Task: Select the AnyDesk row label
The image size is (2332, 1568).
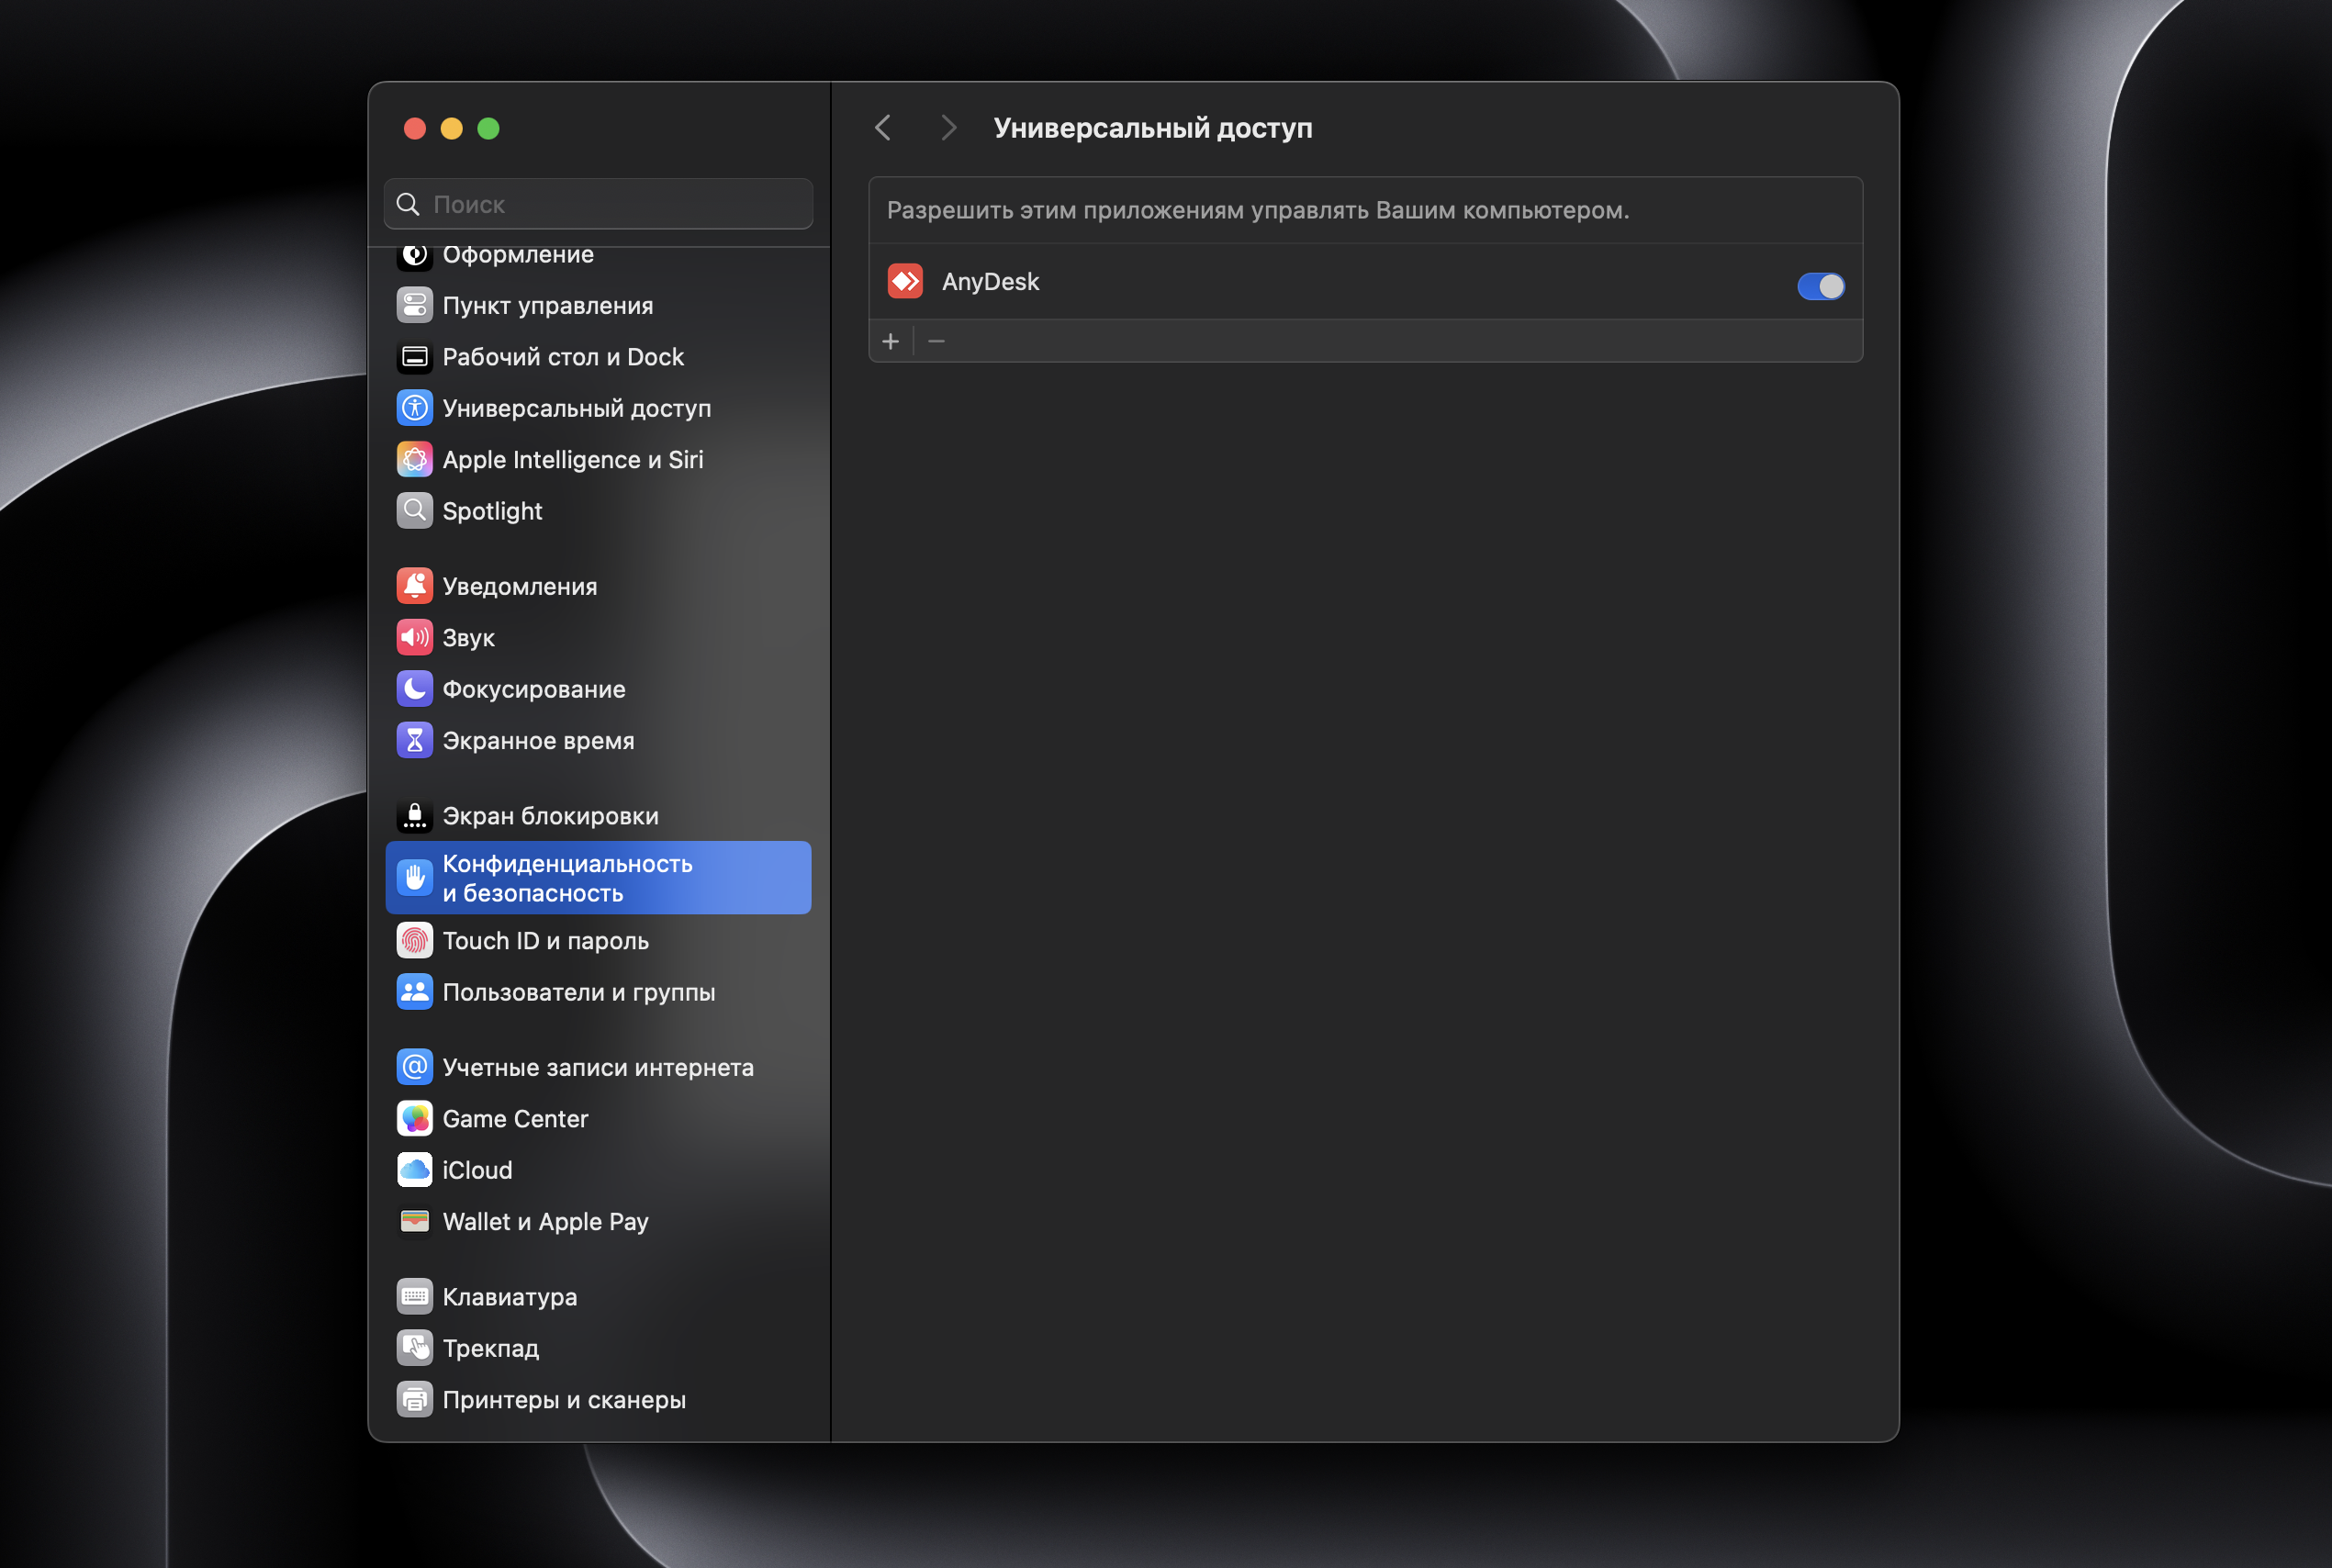Action: [990, 282]
